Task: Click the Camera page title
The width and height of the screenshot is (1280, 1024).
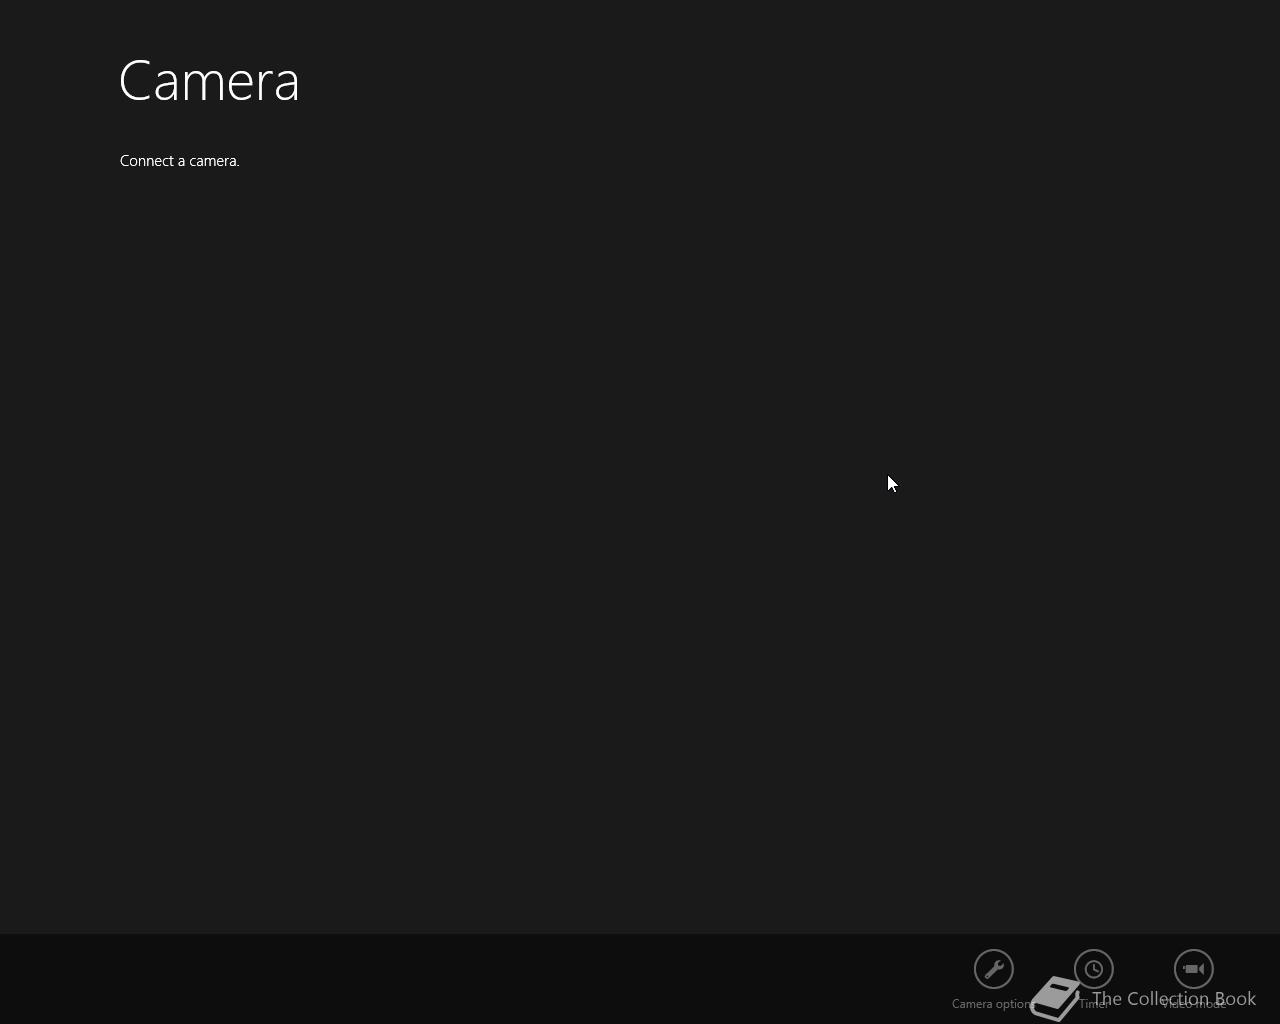Action: [x=209, y=81]
